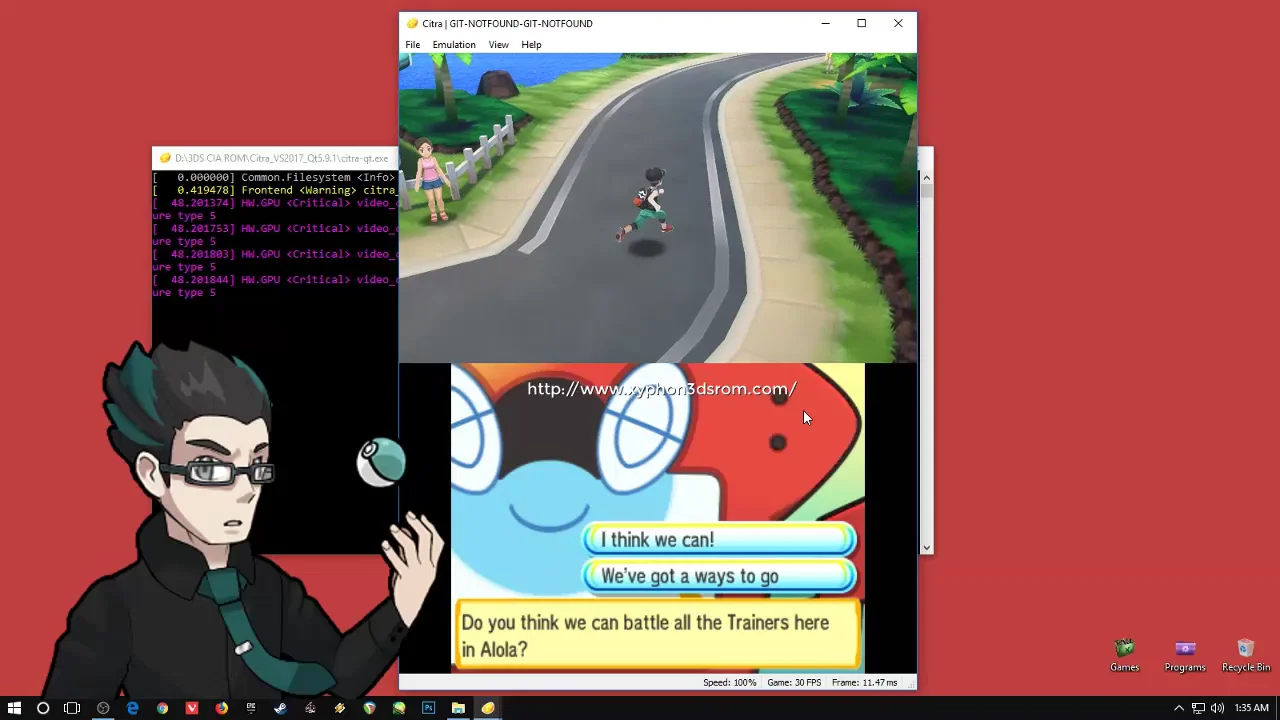The image size is (1280, 720).
Task: Open the 1:35 AM clock calendar
Action: pyautogui.click(x=1251, y=708)
